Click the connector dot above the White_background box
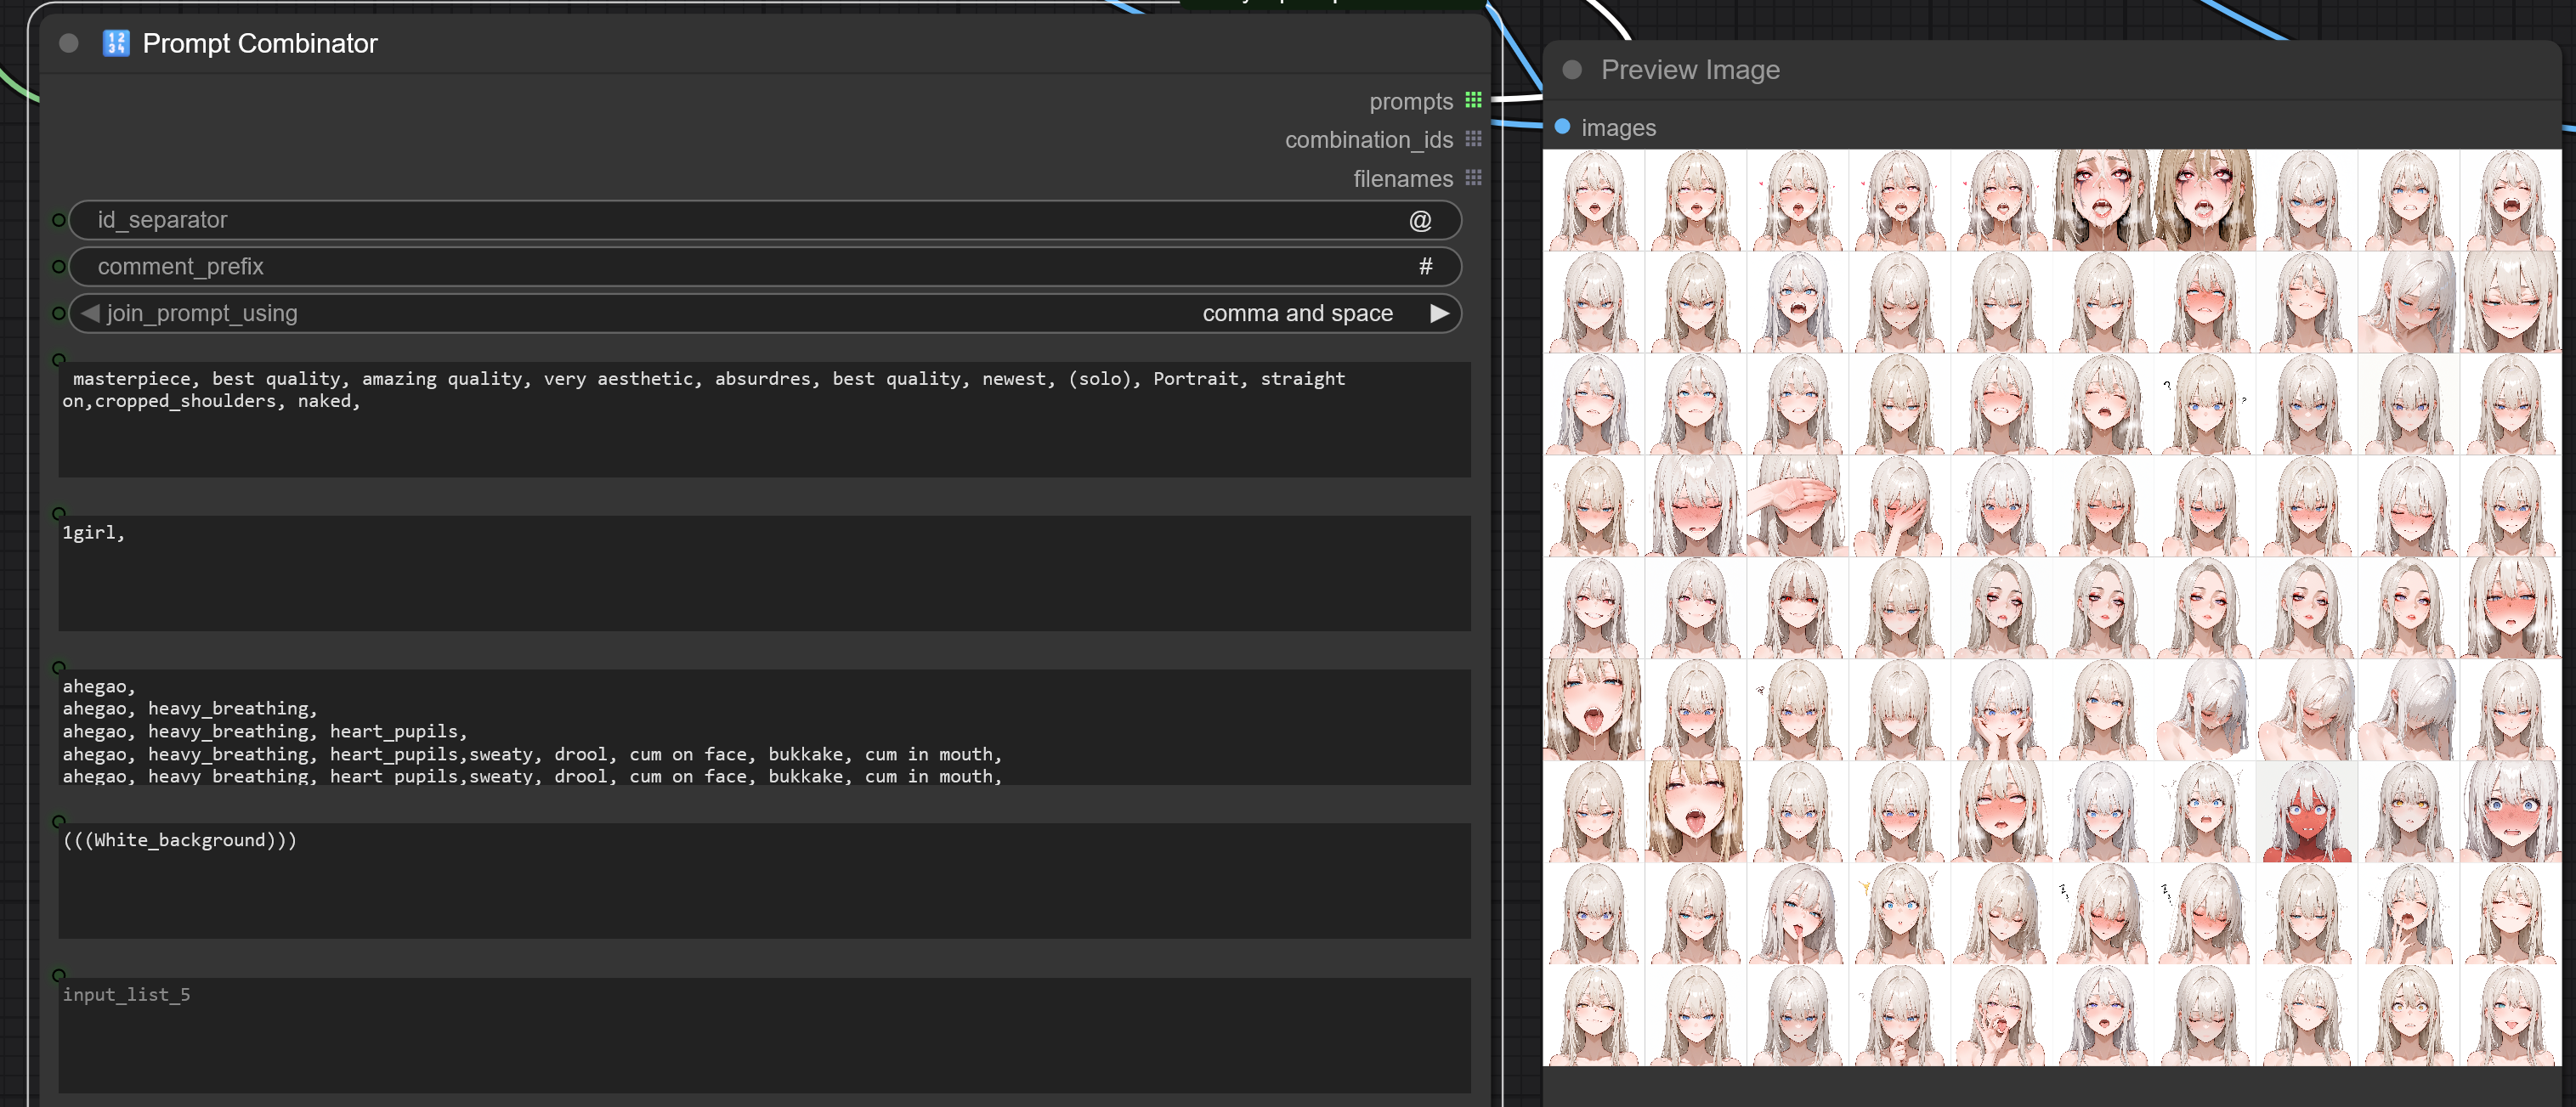This screenshot has width=2576, height=1107. point(59,821)
